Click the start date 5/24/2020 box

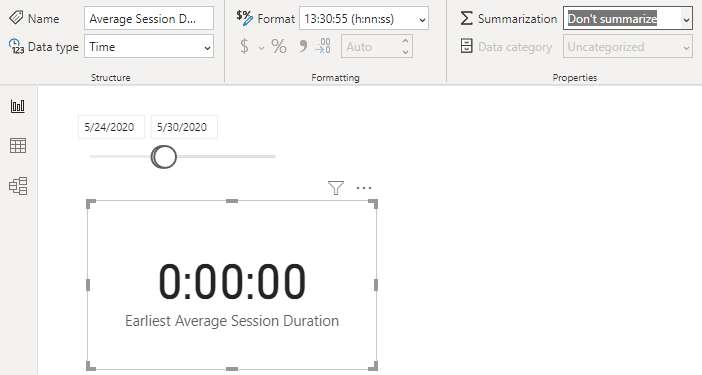pos(111,127)
